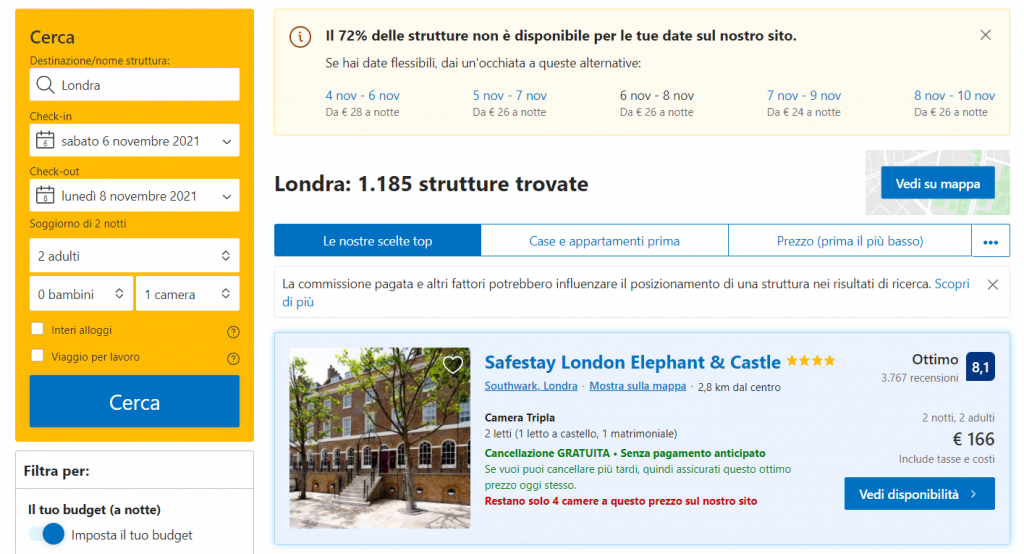The width and height of the screenshot is (1024, 554).
Task: Click the 8,1 review score badge
Action: coord(981,367)
